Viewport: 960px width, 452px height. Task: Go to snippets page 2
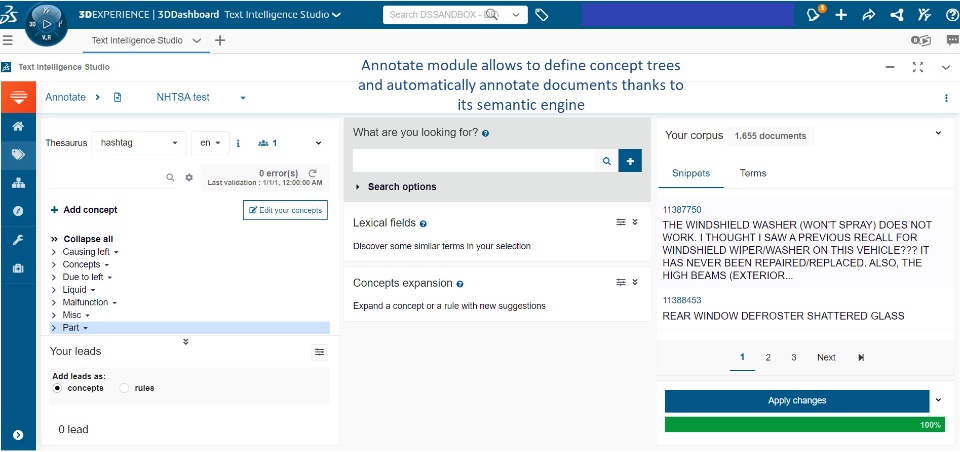tap(768, 358)
